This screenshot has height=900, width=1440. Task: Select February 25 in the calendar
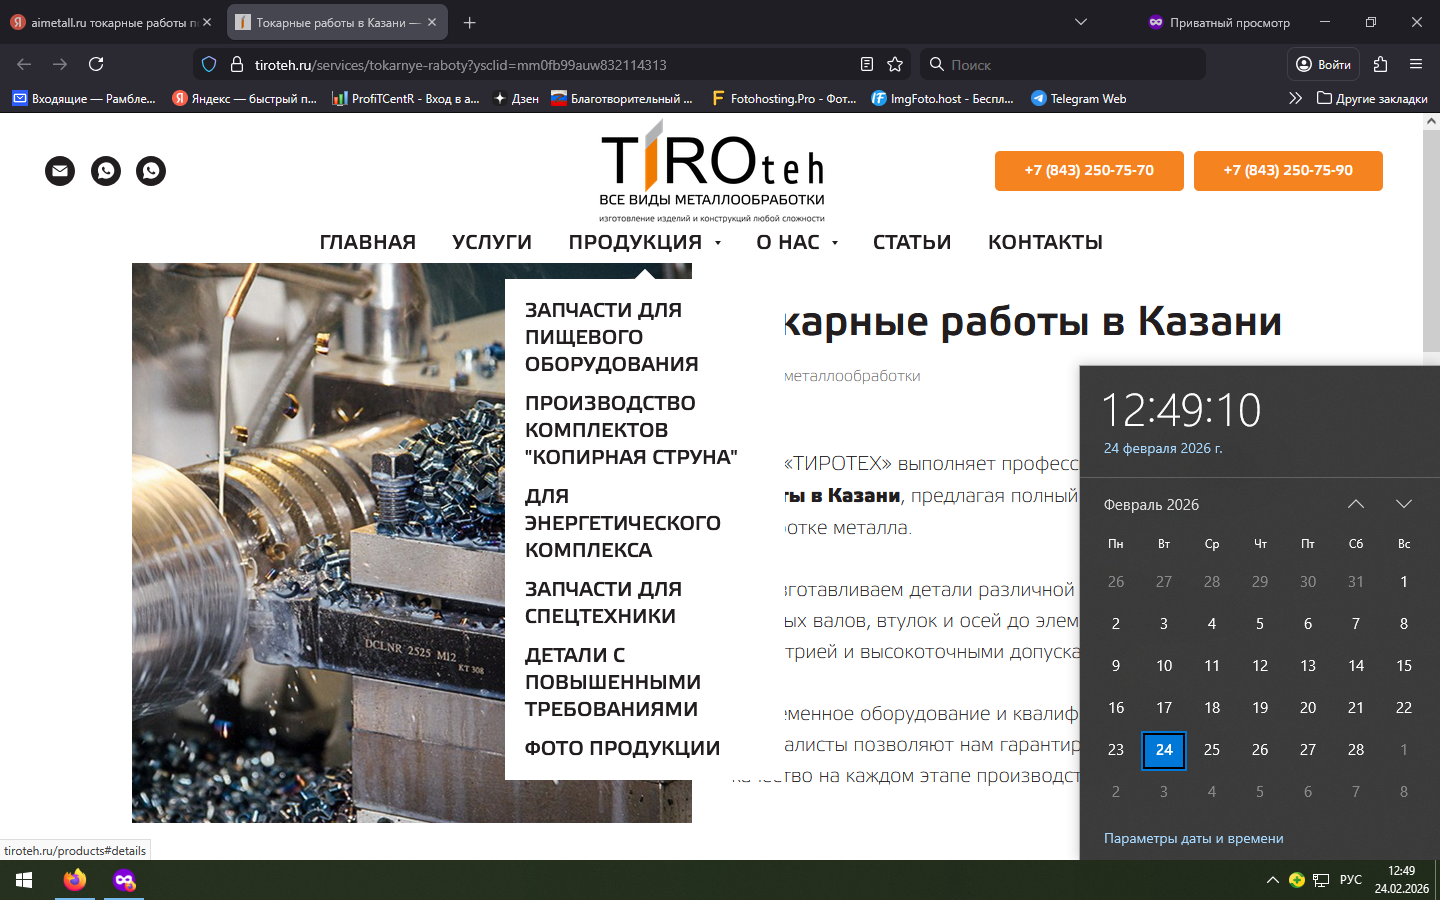tap(1211, 750)
